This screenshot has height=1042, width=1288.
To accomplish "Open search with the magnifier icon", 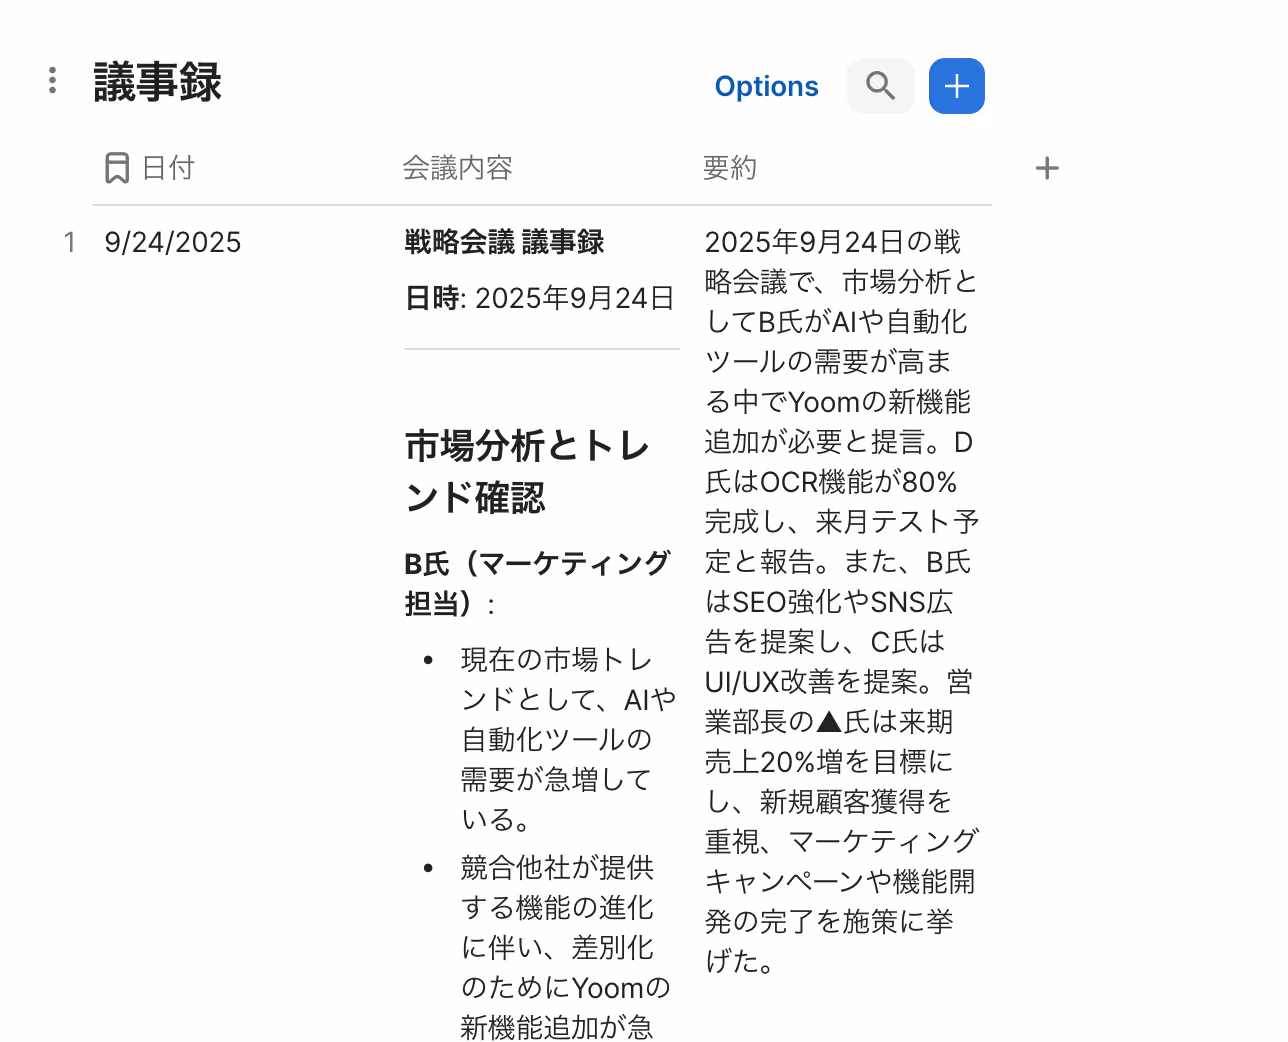I will [x=880, y=86].
